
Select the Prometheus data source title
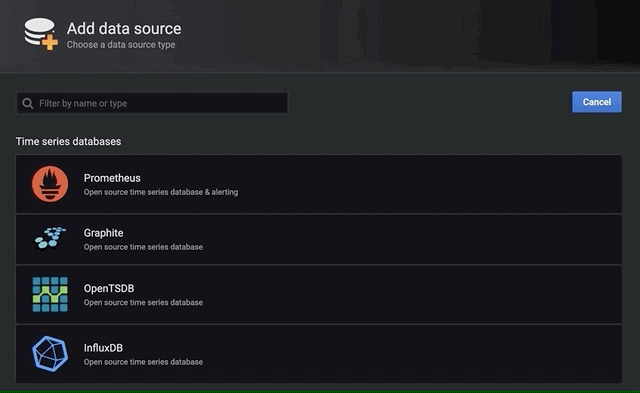(112, 178)
